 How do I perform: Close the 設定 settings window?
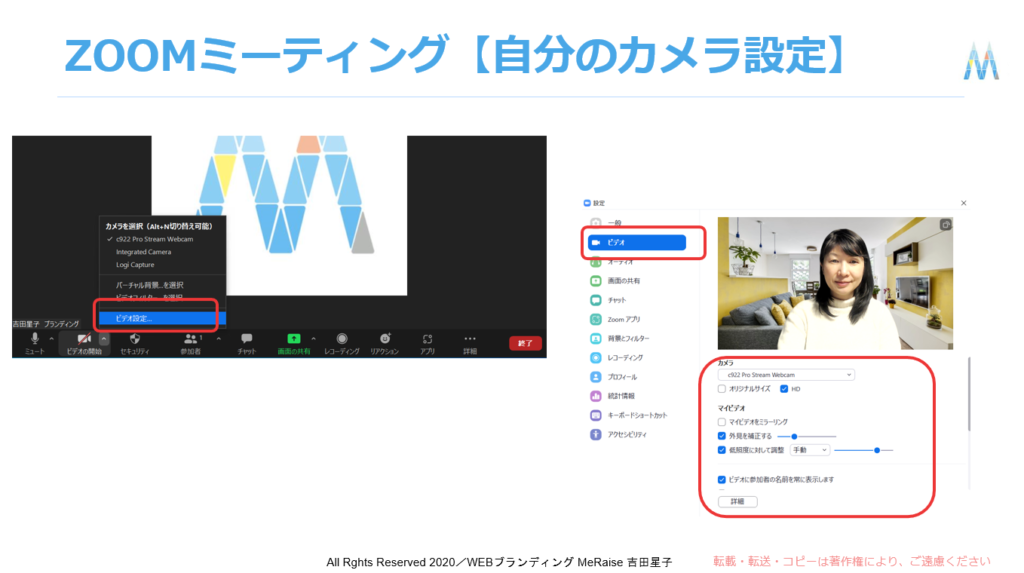pos(963,203)
